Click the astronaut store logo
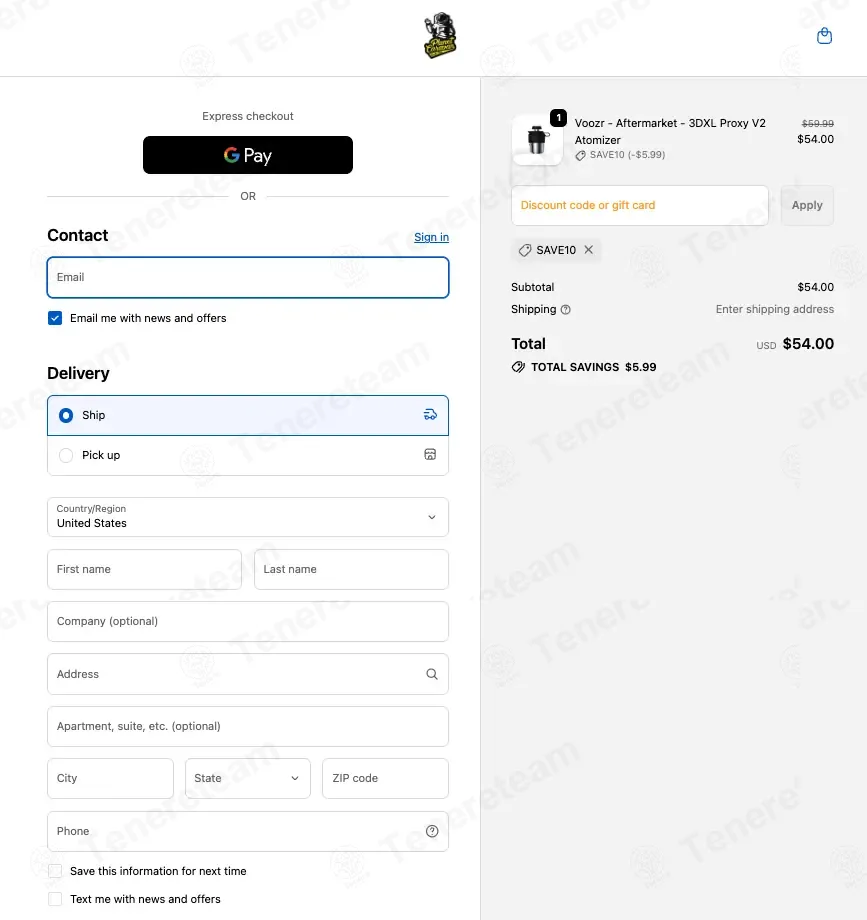 click(440, 35)
